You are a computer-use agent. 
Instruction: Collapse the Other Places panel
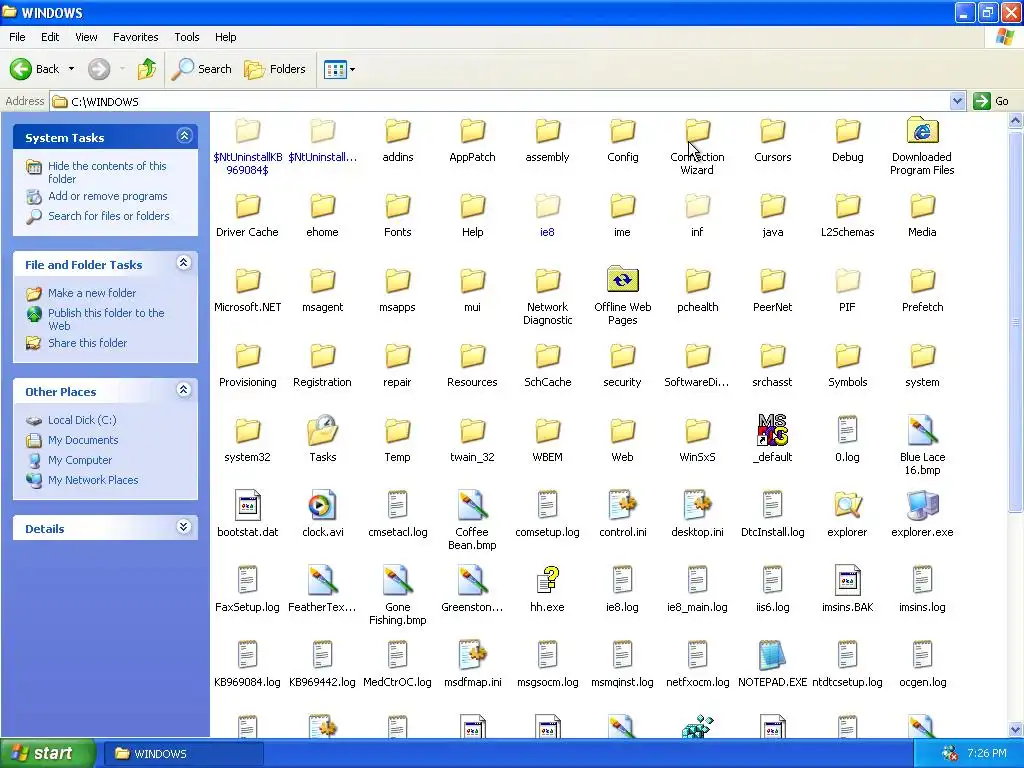pos(184,390)
